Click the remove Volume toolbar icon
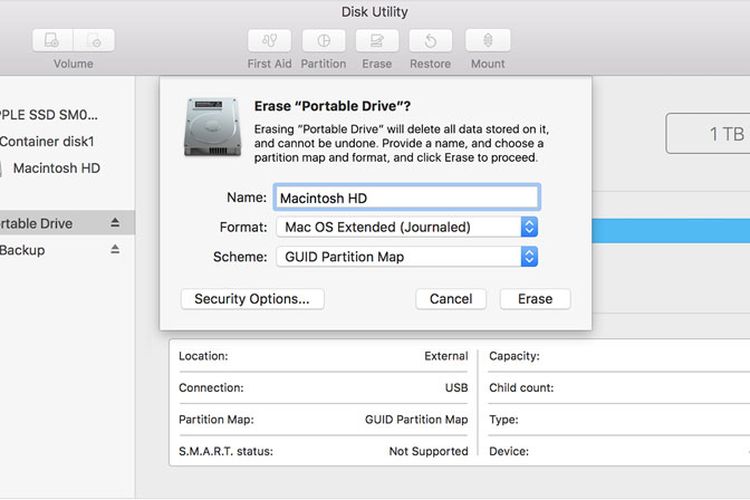 click(94, 40)
